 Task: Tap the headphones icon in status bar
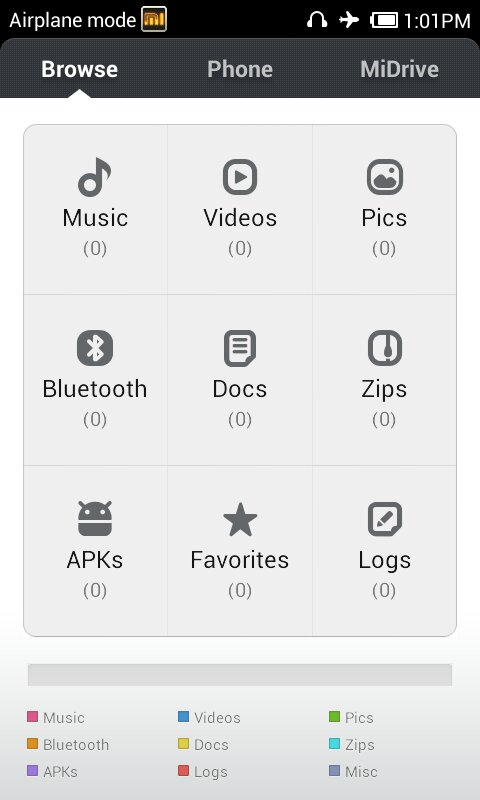[317, 20]
